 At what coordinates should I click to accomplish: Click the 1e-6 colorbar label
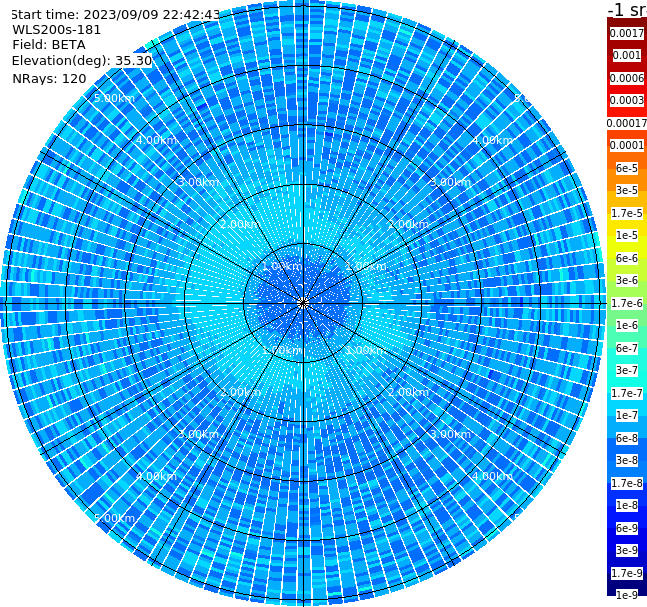point(627,326)
